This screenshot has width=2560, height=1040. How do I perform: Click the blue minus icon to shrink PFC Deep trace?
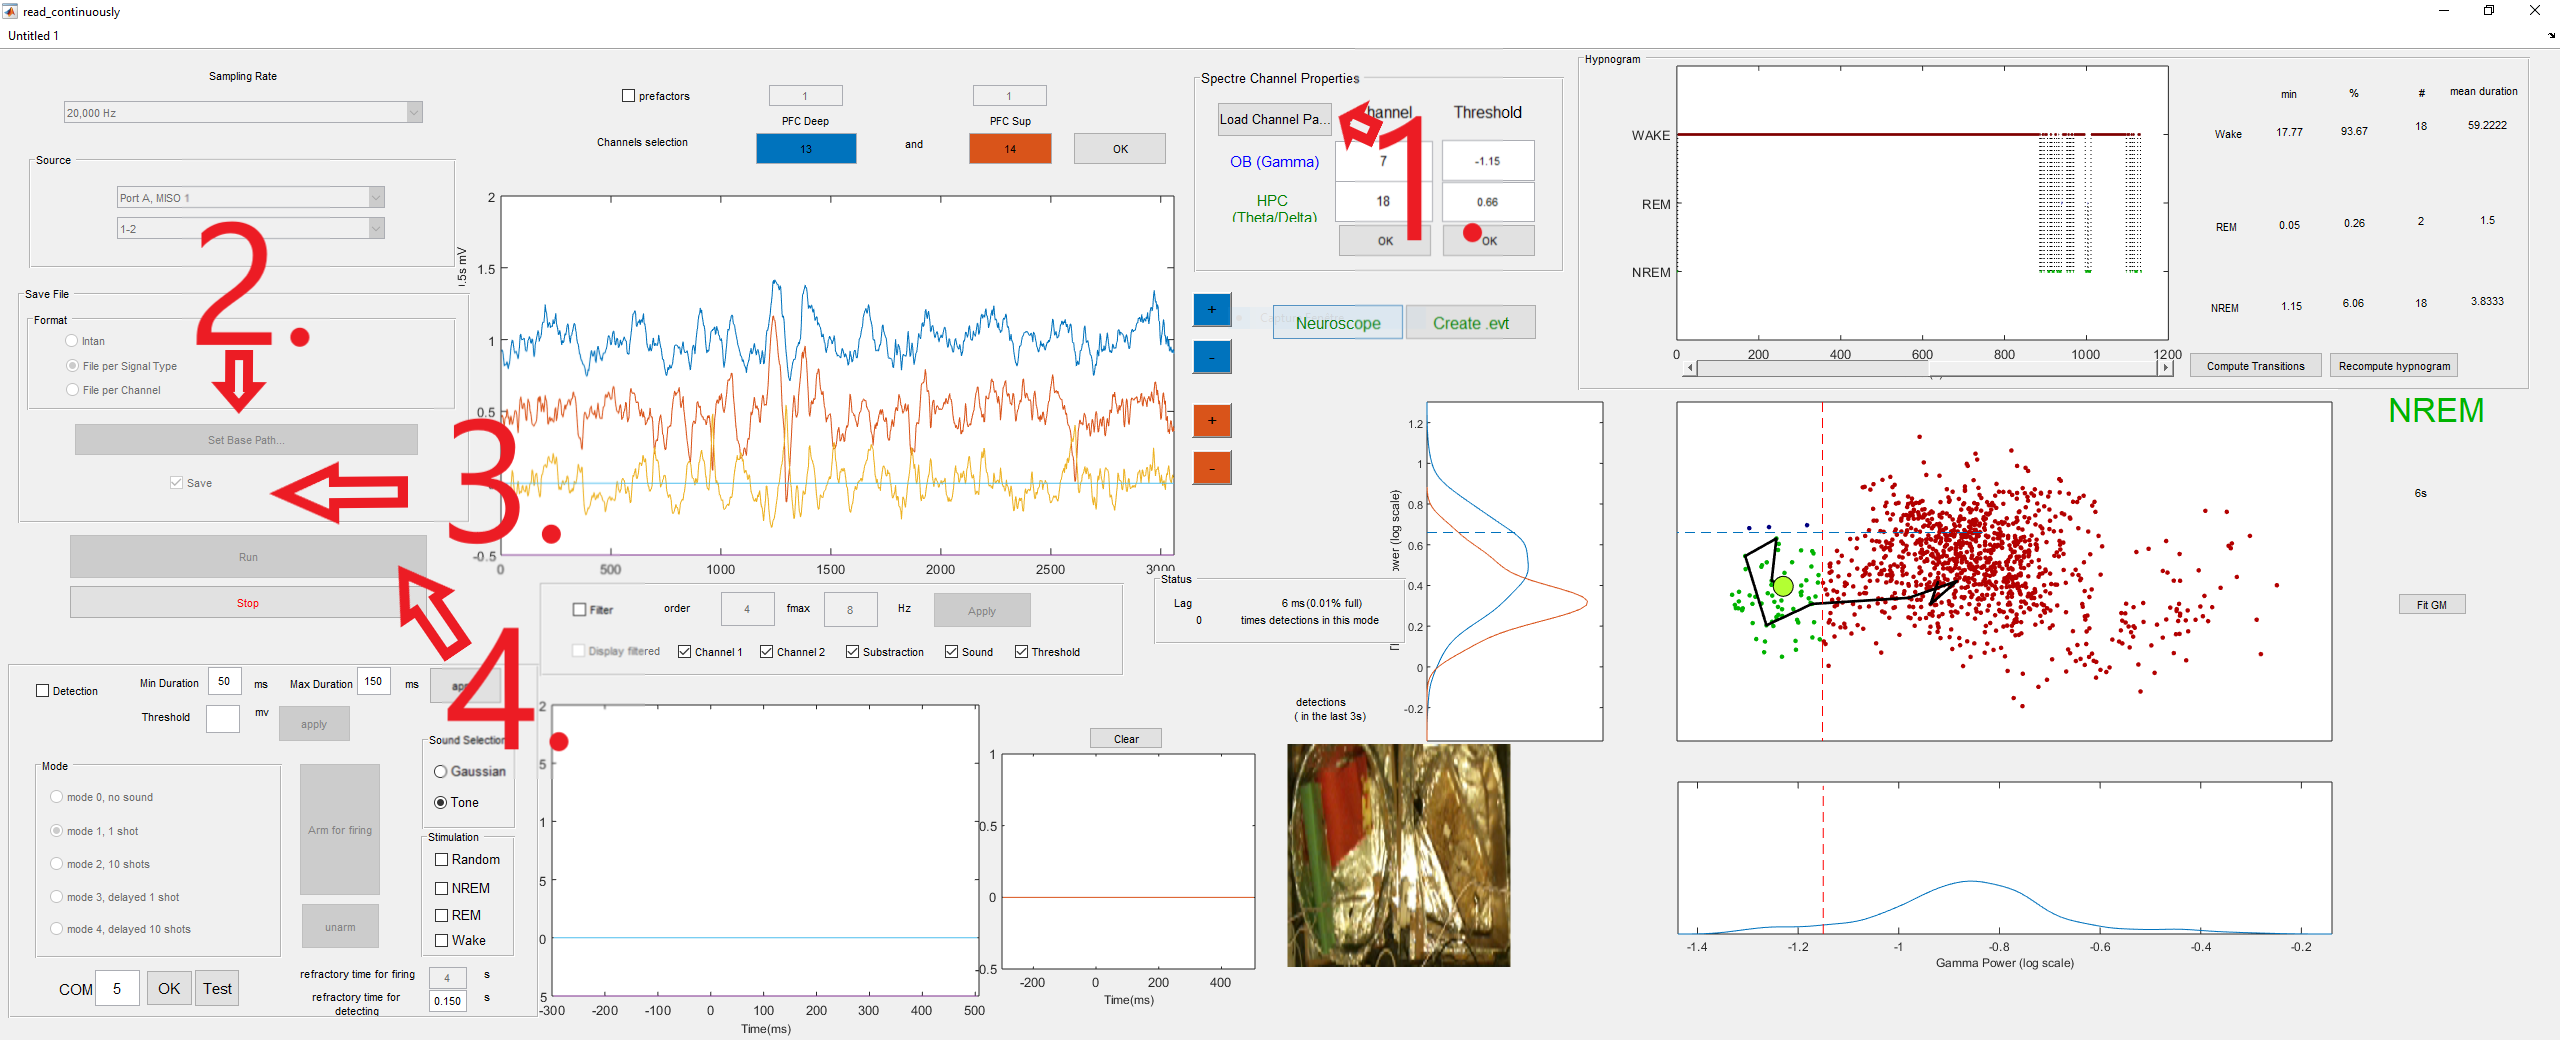1211,356
